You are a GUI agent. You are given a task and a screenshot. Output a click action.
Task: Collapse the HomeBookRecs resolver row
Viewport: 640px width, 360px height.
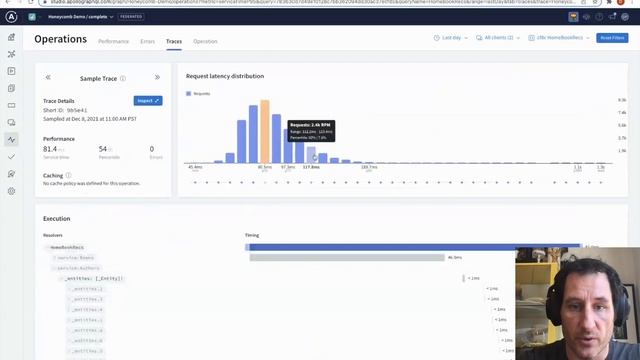point(47,247)
